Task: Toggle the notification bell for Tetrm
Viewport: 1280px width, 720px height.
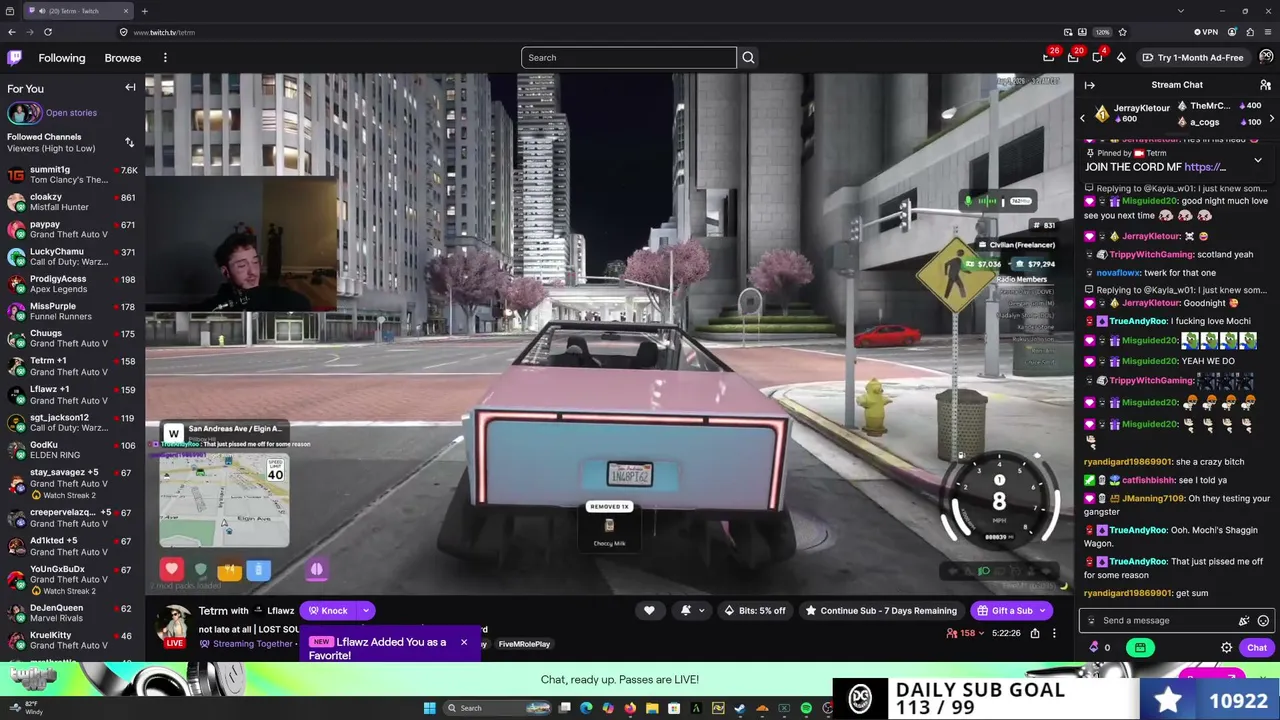Action: 686,611
